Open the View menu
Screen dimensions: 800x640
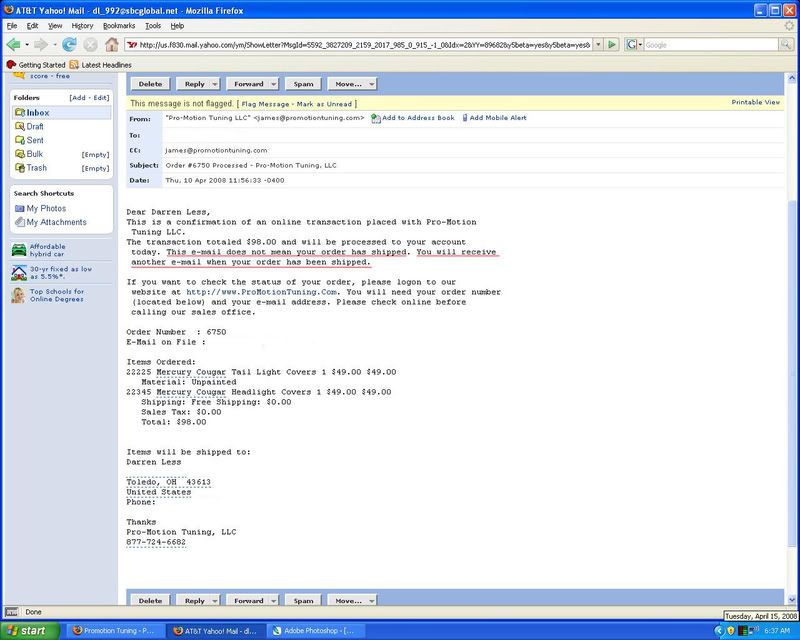(x=55, y=26)
